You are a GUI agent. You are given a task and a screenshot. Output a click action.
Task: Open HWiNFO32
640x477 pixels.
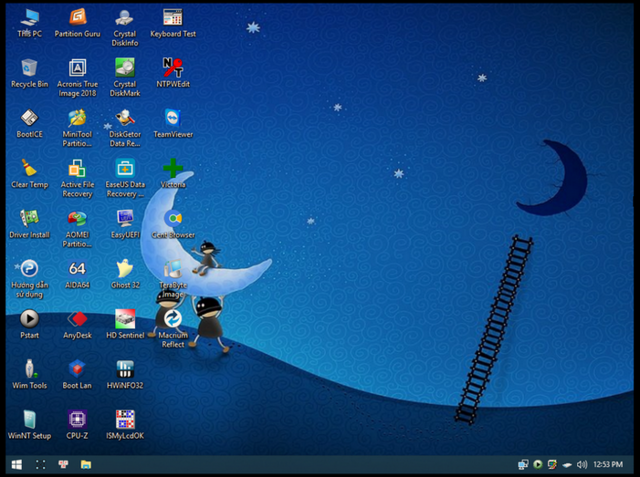tap(125, 375)
